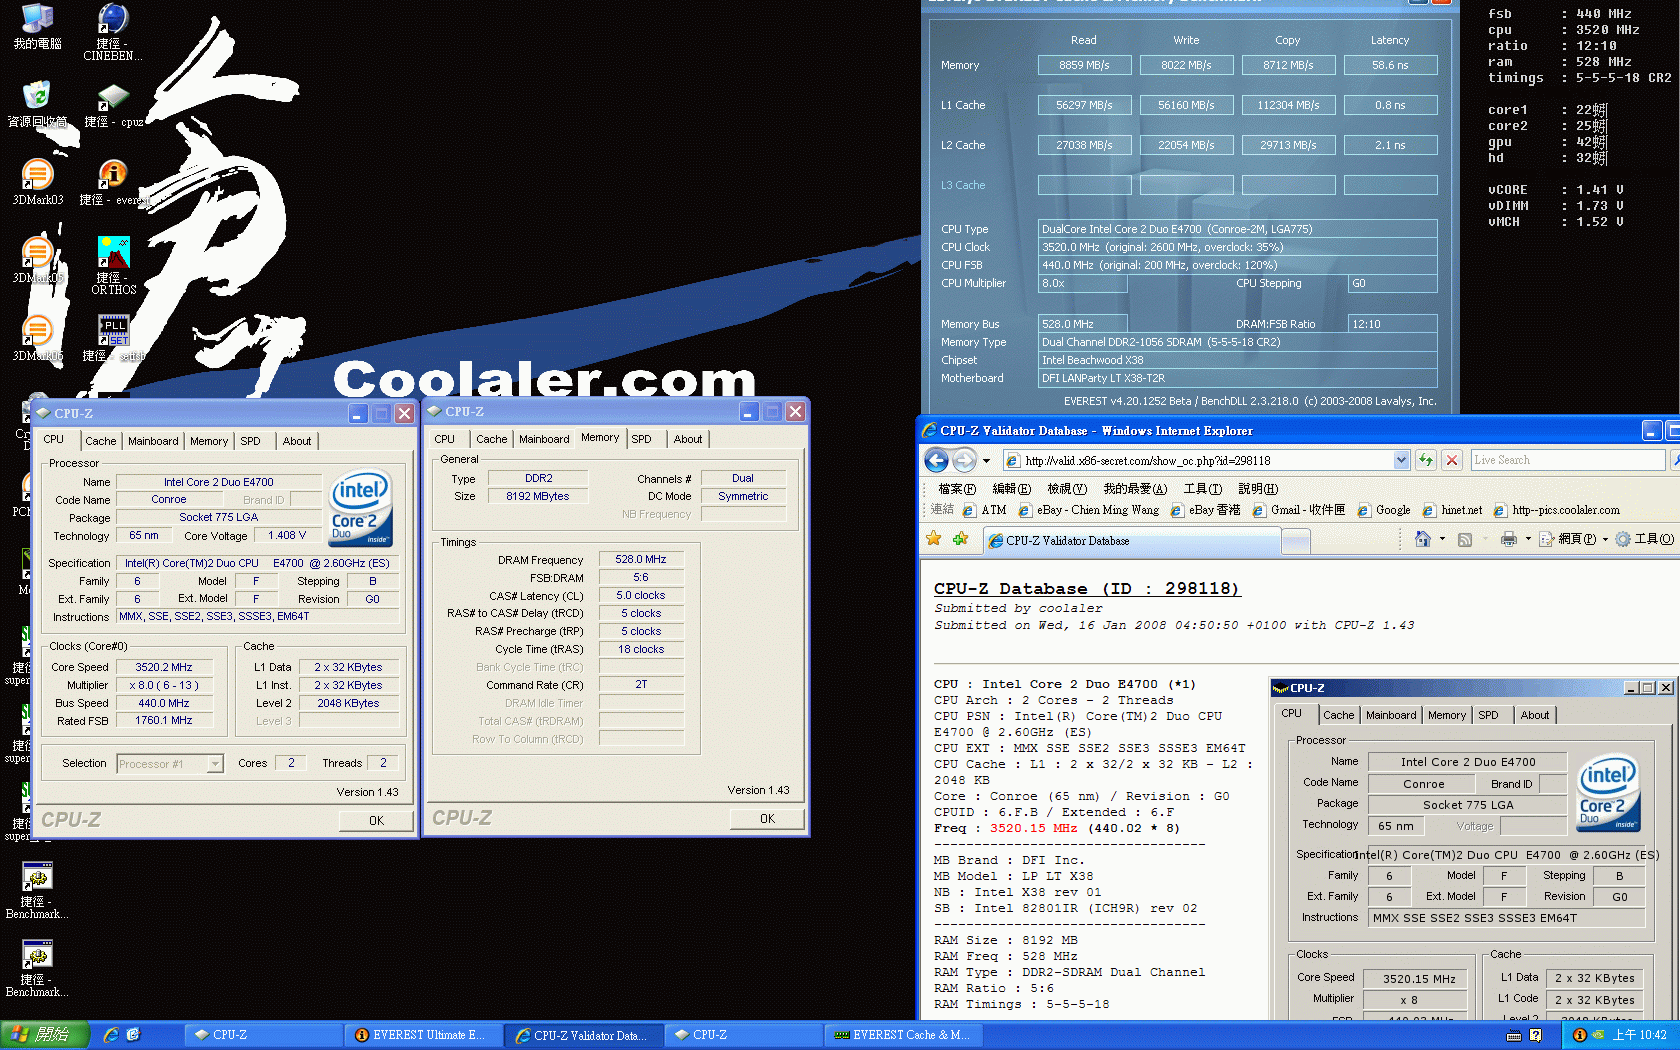Select About tab in middle CPU-Z window
The height and width of the screenshot is (1050, 1680).
tap(687, 439)
